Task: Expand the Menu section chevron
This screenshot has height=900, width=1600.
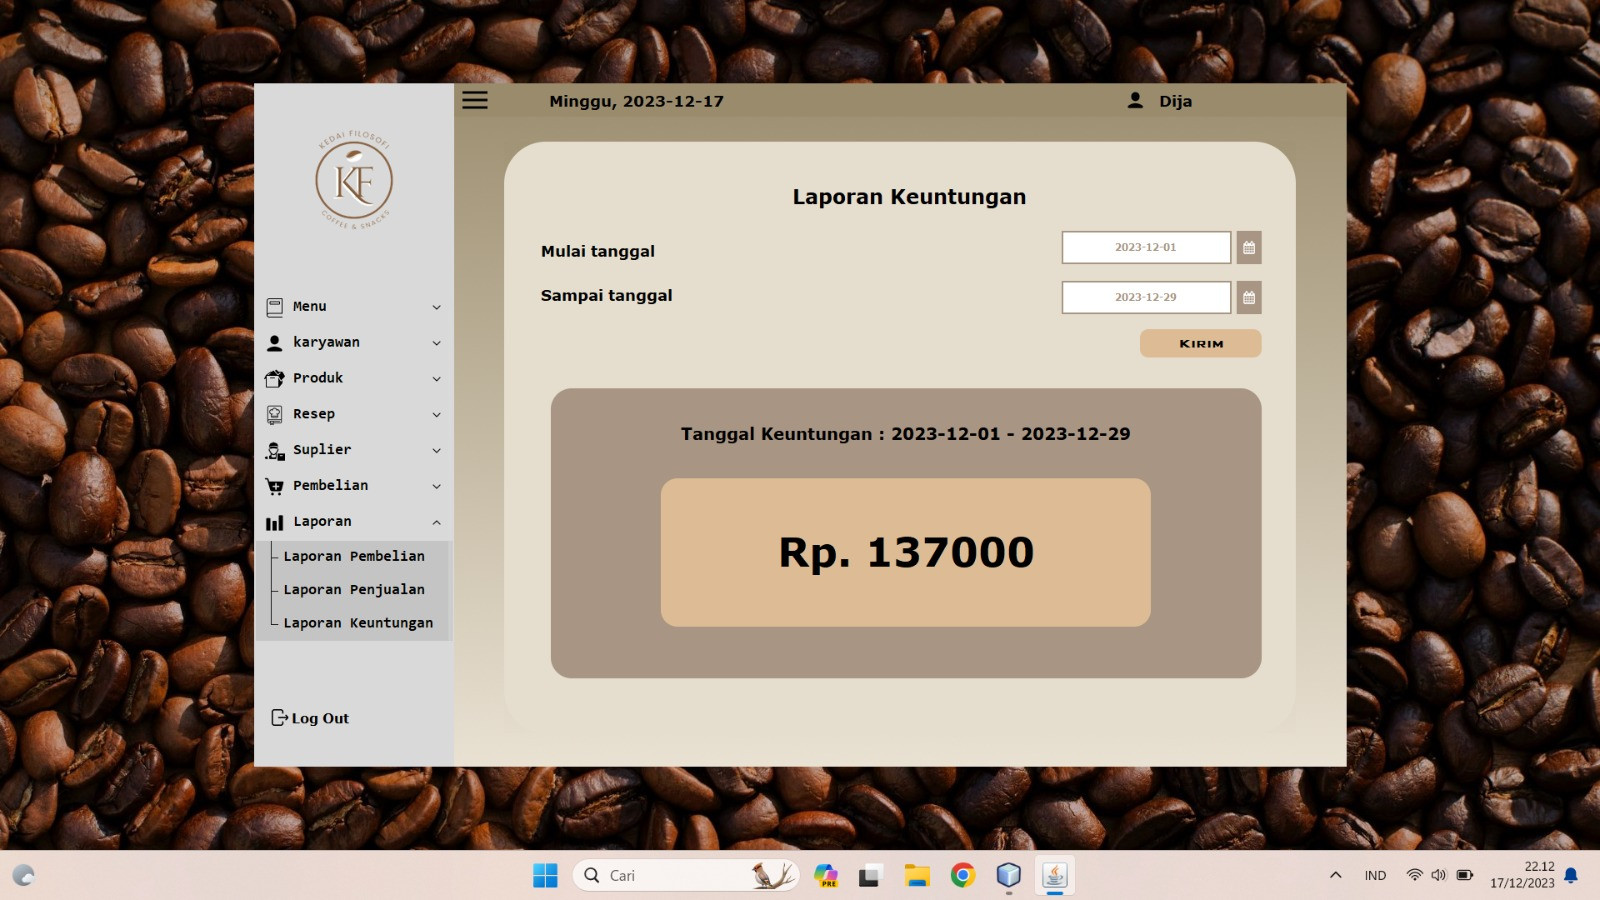Action: click(x=436, y=307)
